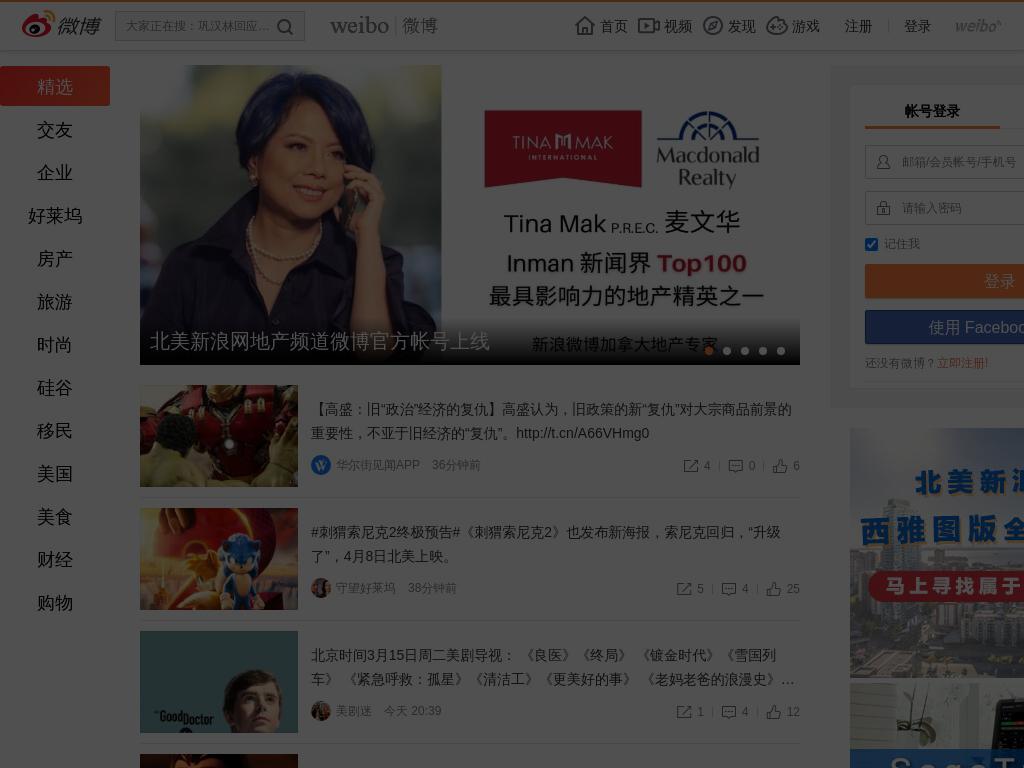Select the 美国 category
Image resolution: width=1024 pixels, height=768 pixels.
coord(55,474)
